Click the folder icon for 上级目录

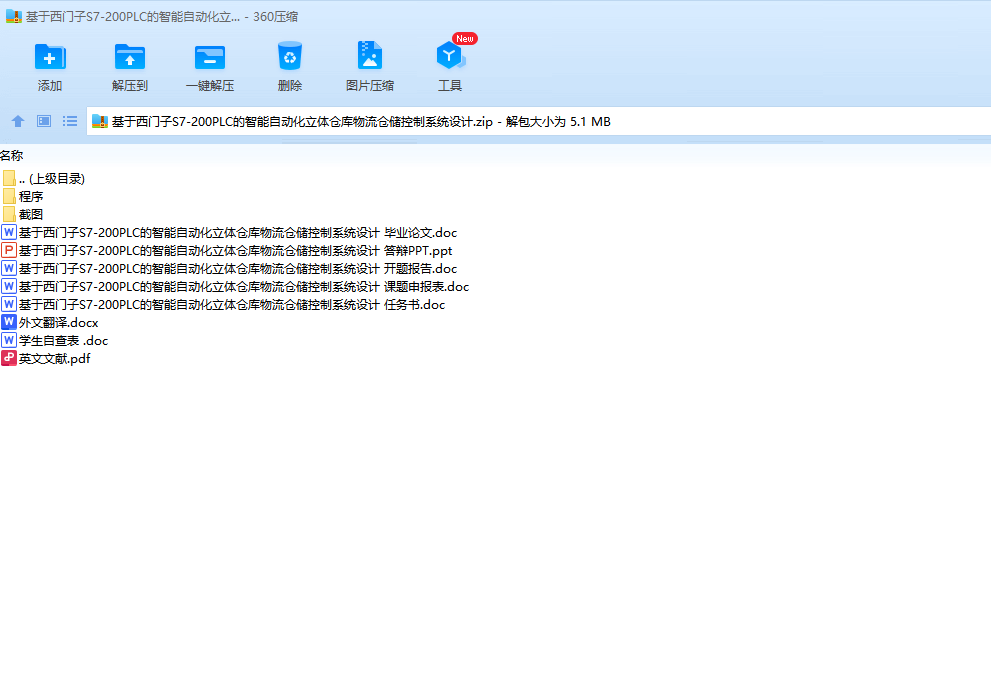(9, 178)
